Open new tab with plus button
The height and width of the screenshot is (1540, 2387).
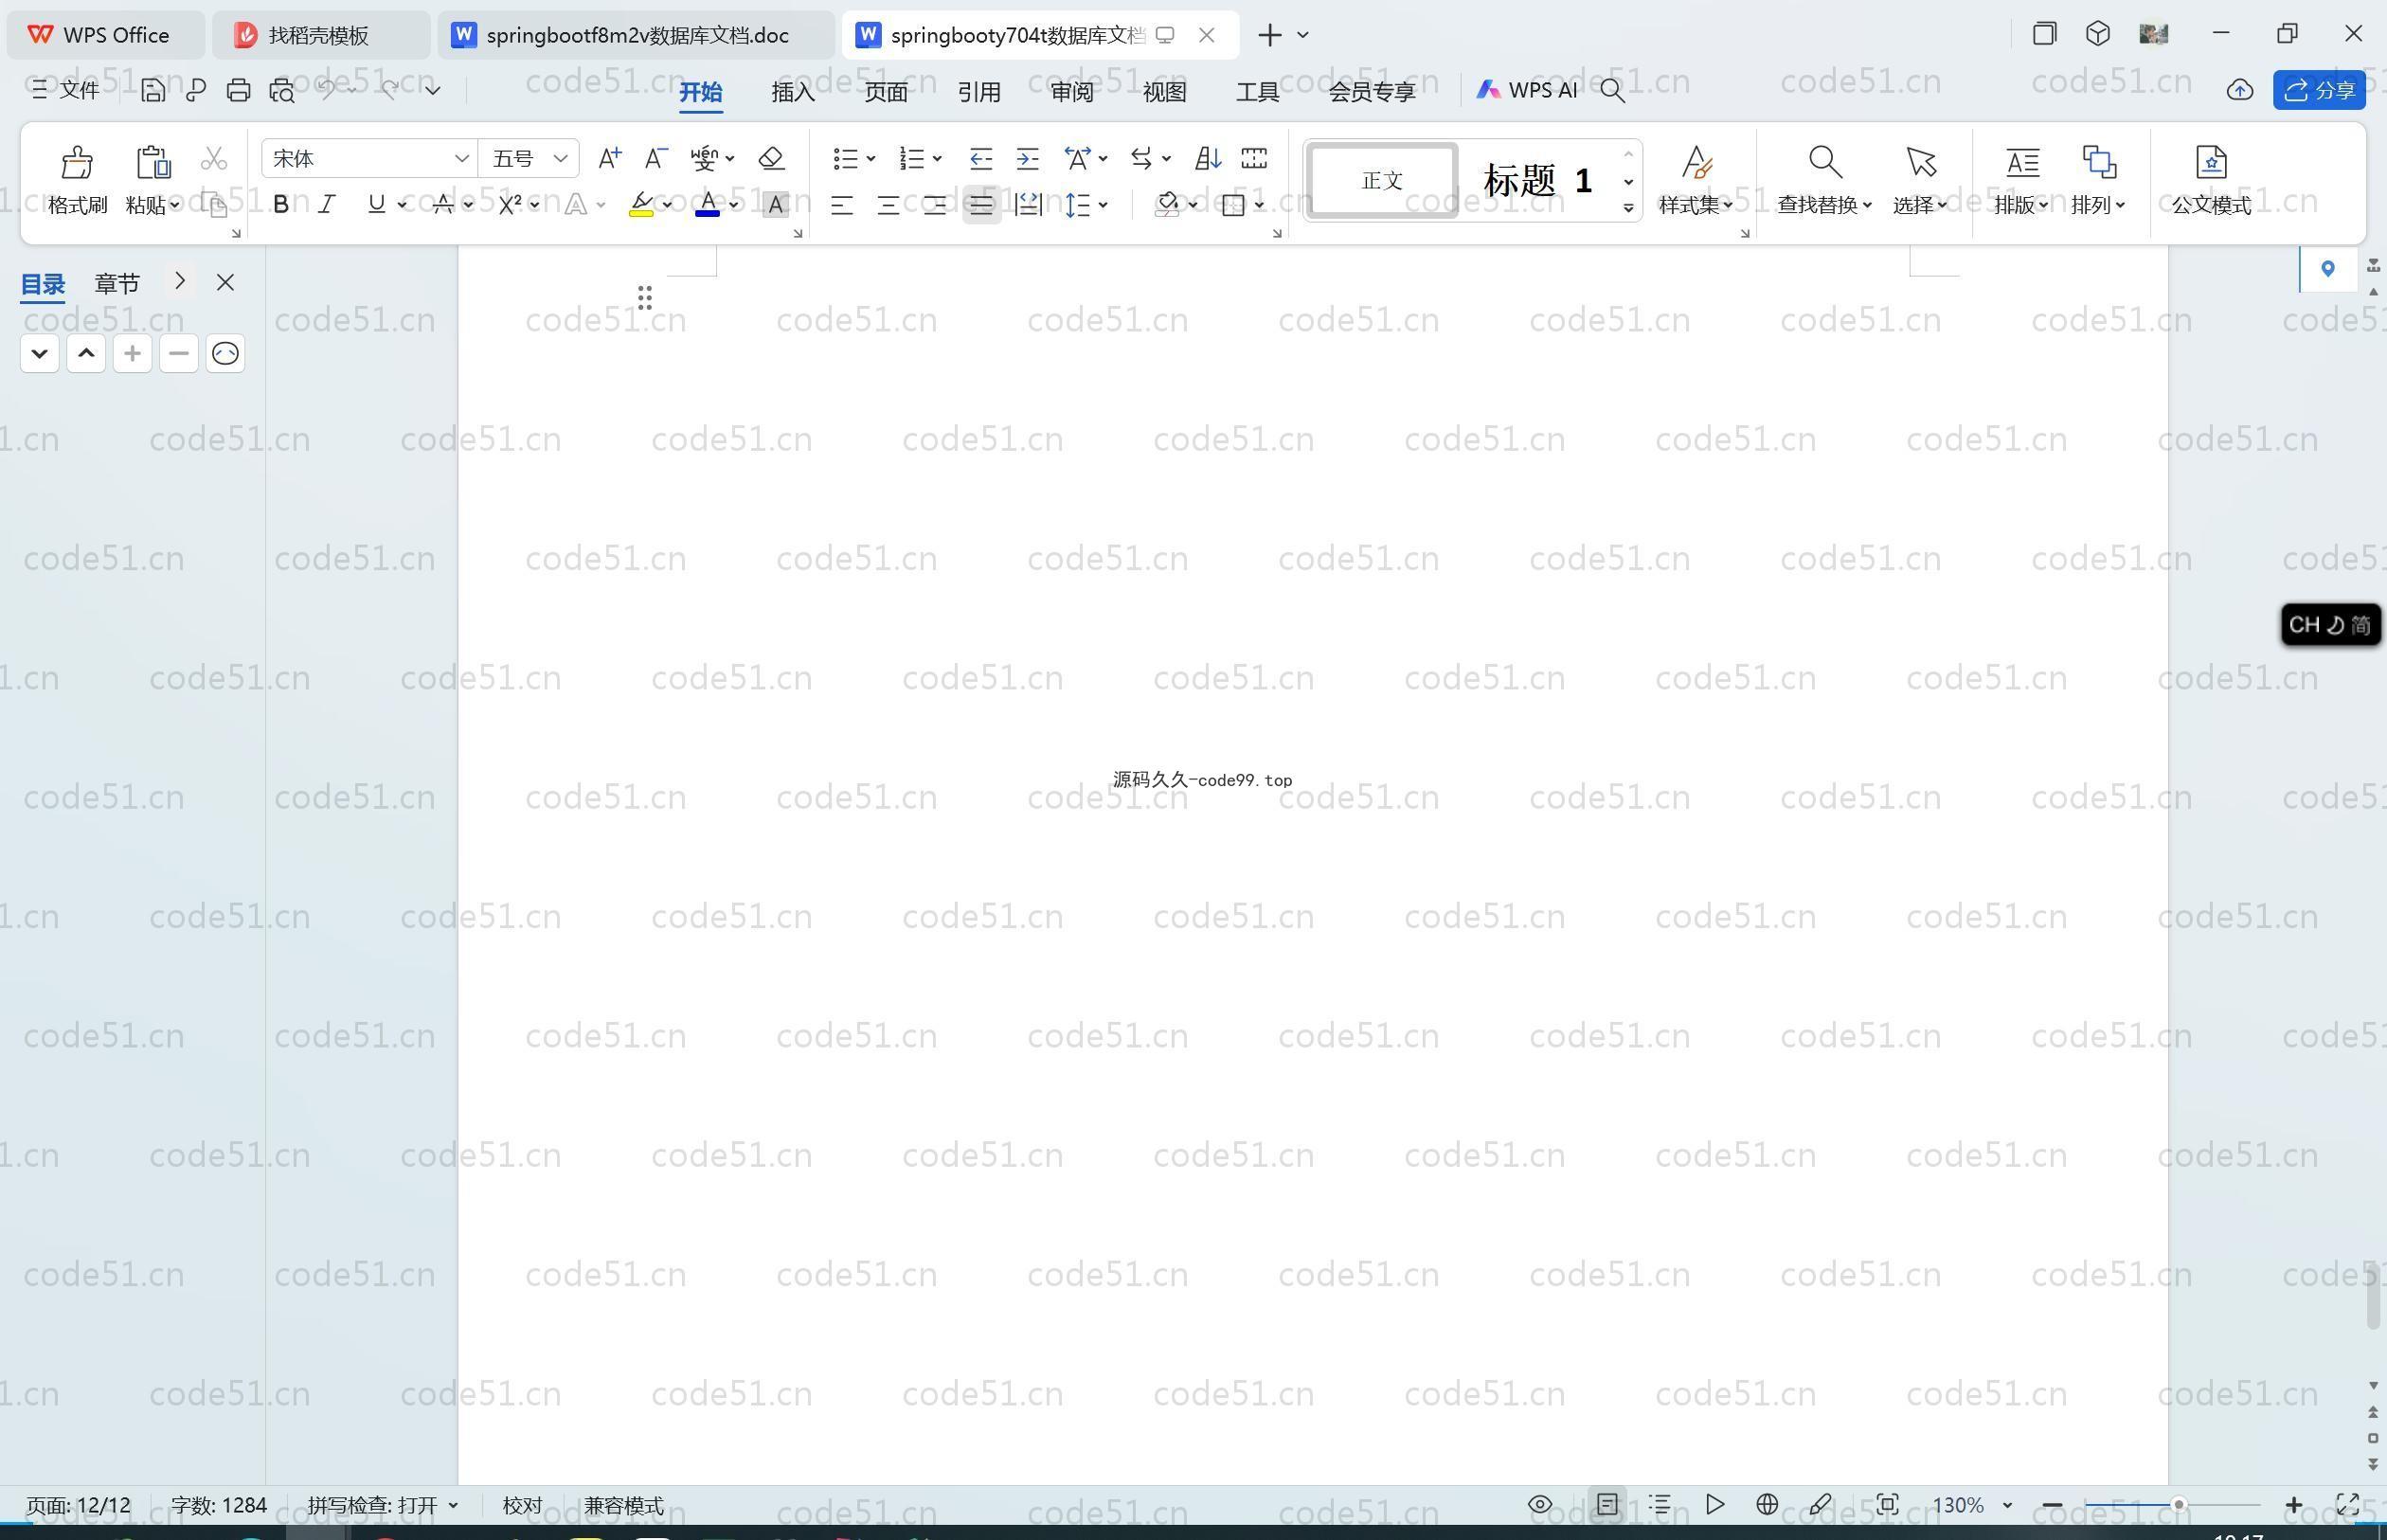tap(1269, 35)
